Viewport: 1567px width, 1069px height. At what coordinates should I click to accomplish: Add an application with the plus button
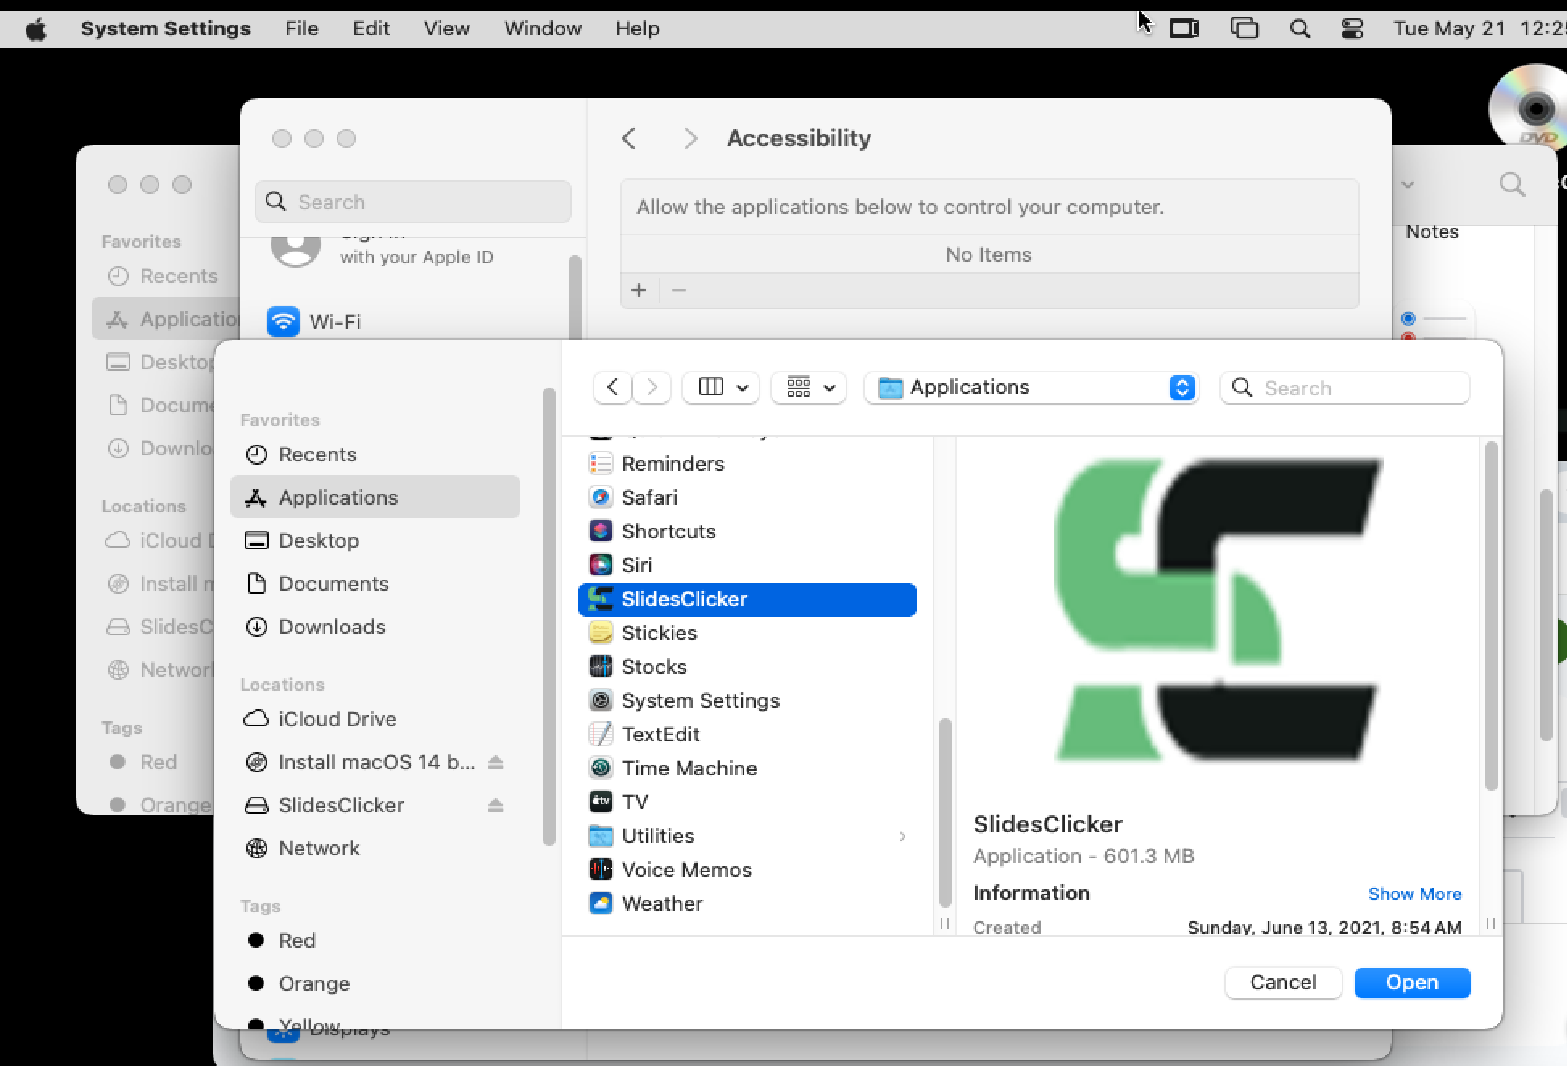[x=639, y=291]
